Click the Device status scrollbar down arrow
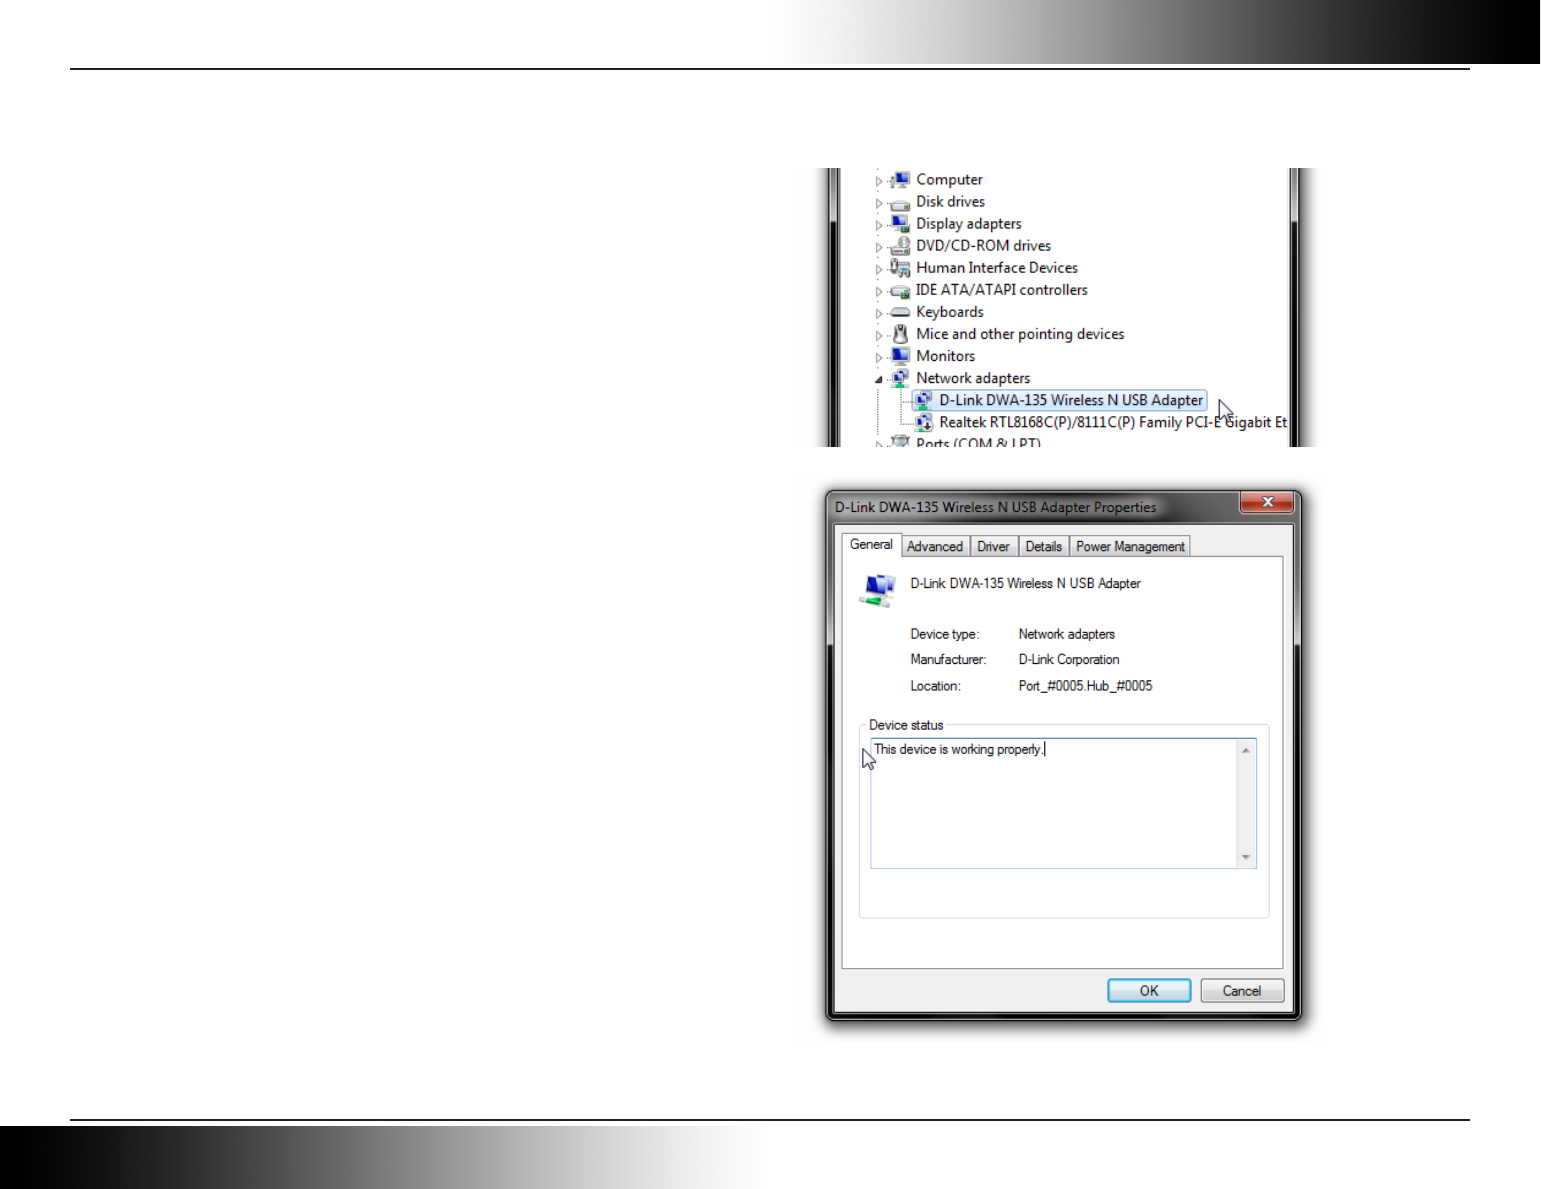 coord(1246,857)
